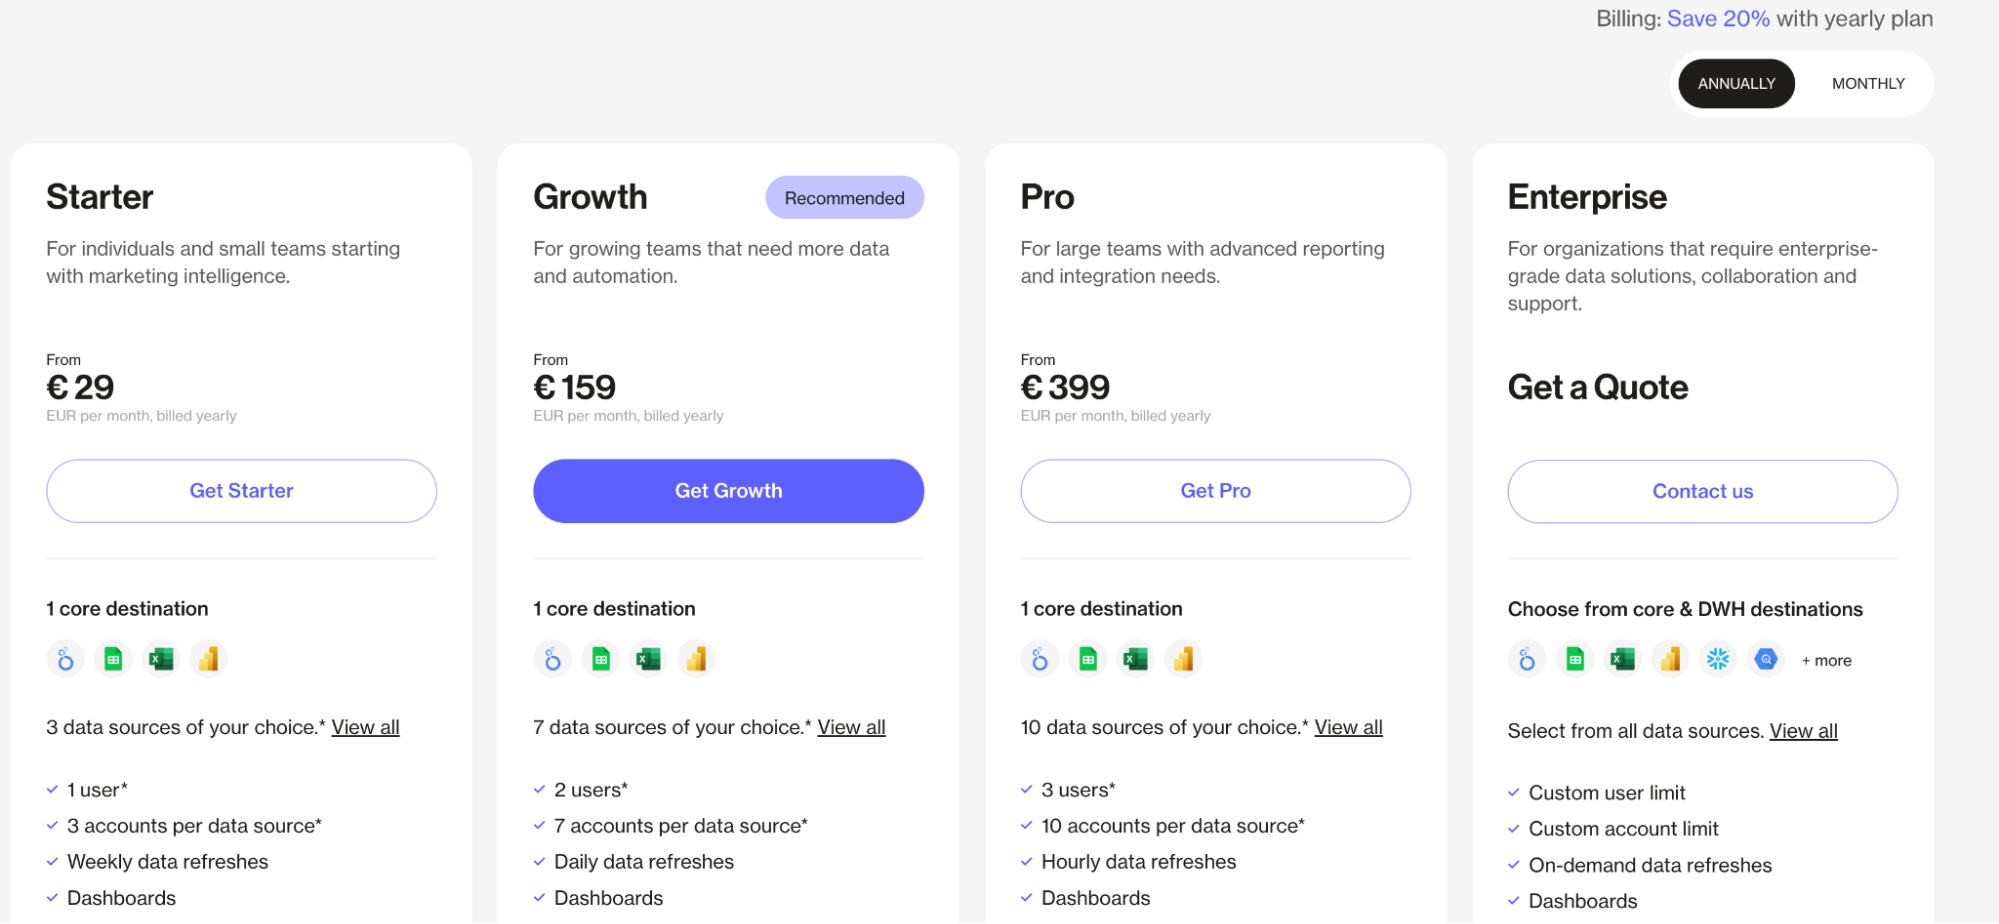Open 'View all' data sources under Pro
This screenshot has height=924, width=1999.
1348,727
